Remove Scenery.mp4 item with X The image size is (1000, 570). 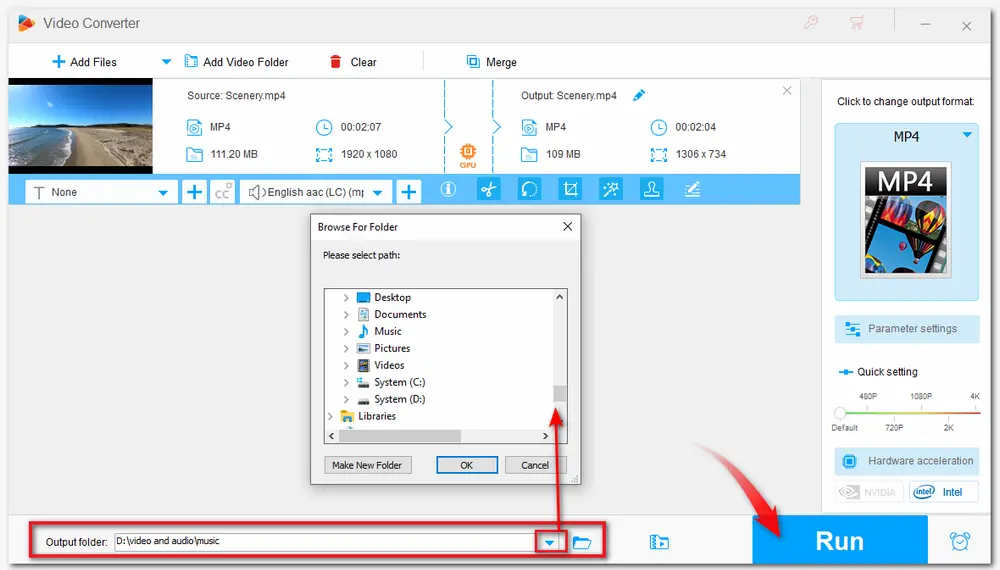point(787,91)
